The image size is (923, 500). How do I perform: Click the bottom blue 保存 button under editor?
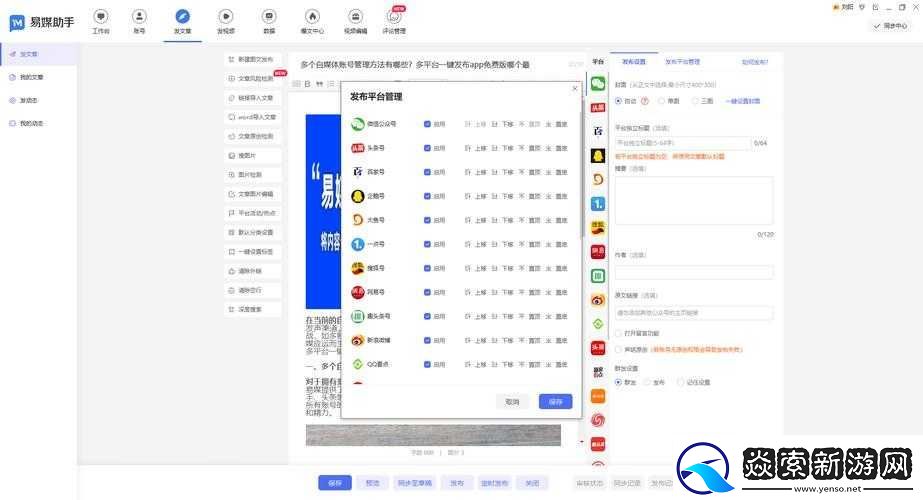click(335, 483)
